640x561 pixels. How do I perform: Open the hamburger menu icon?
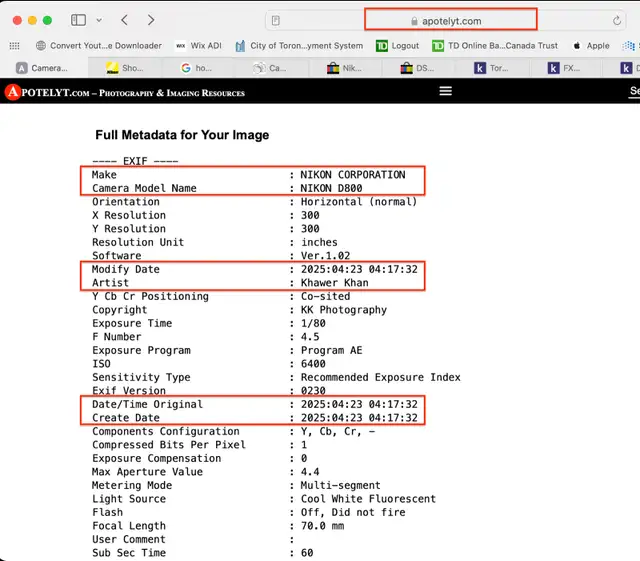point(445,91)
